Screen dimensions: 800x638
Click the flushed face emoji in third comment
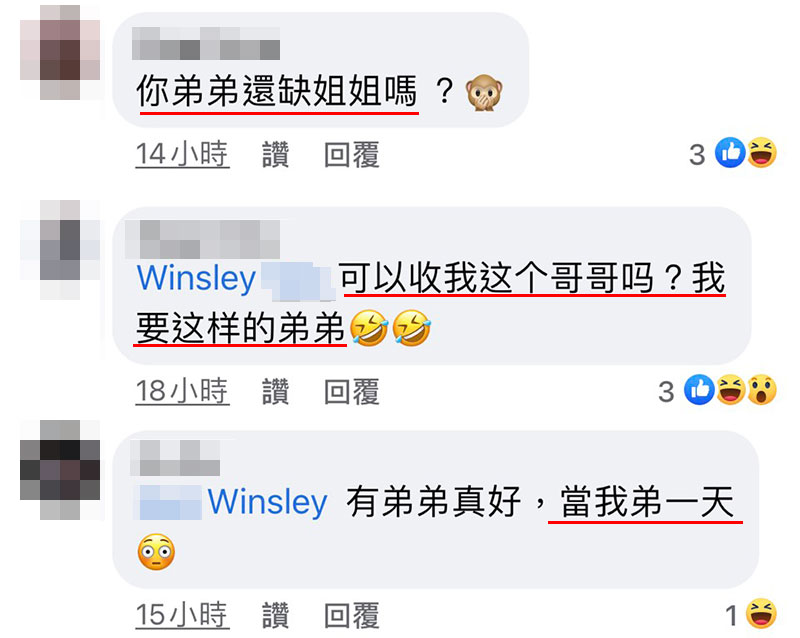pos(156,552)
